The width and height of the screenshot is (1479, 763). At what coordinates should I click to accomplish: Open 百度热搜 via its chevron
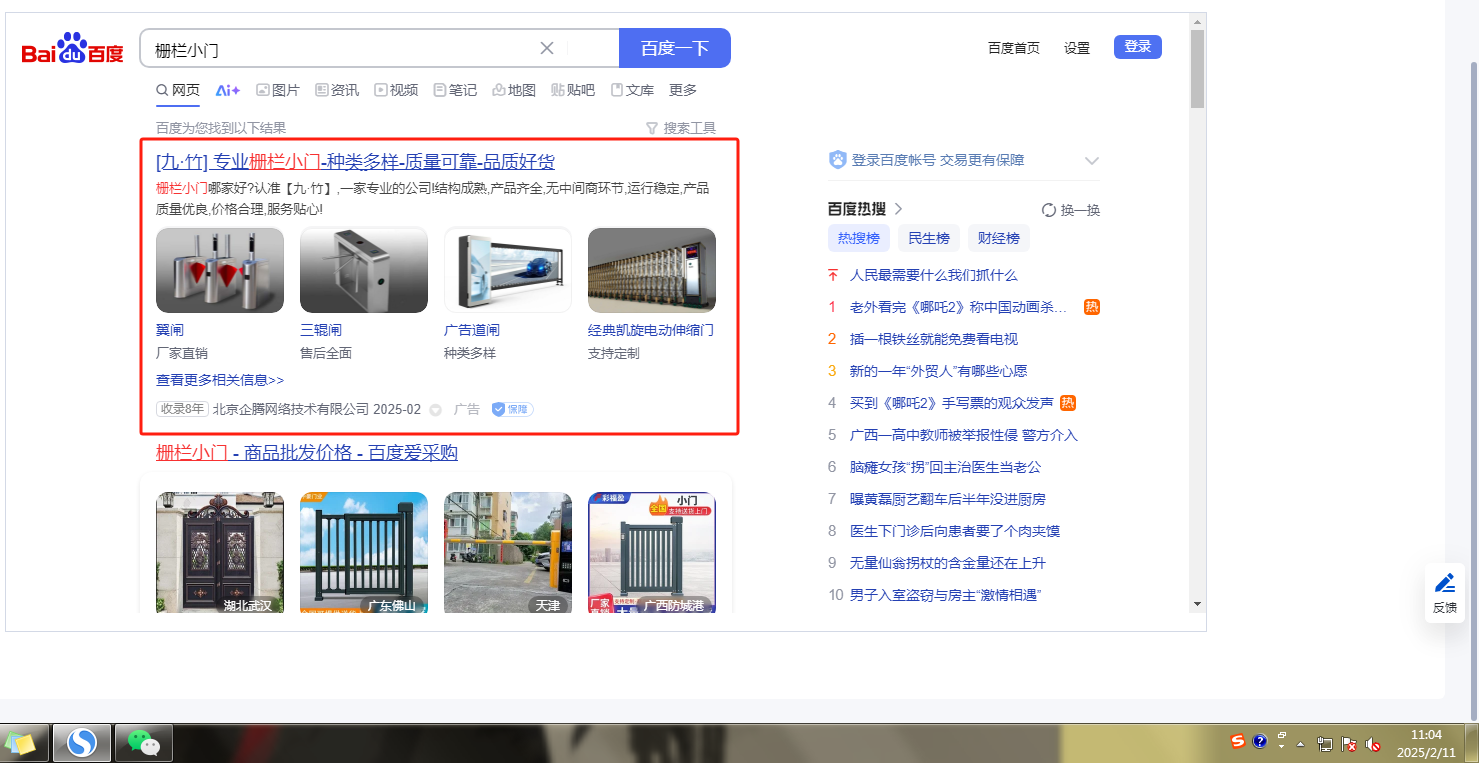[898, 209]
